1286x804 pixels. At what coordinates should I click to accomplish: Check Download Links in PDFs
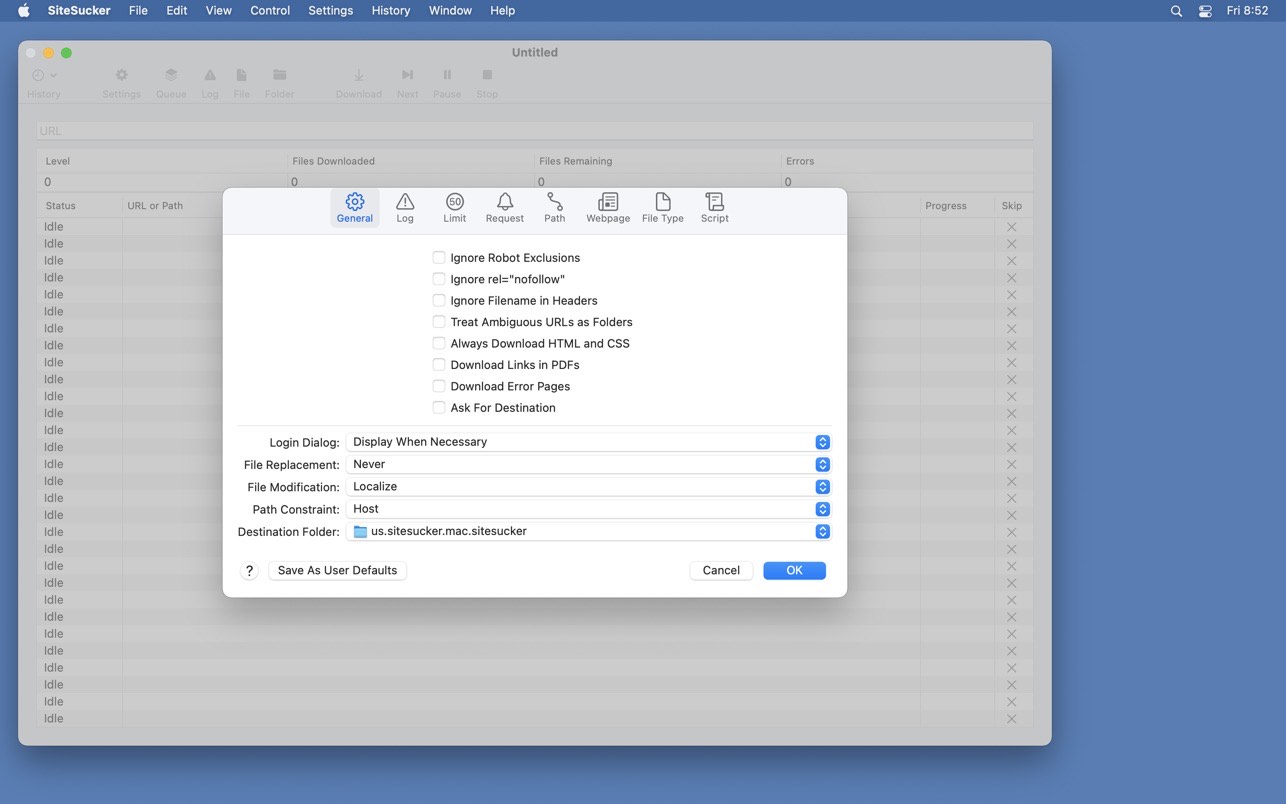coord(439,365)
